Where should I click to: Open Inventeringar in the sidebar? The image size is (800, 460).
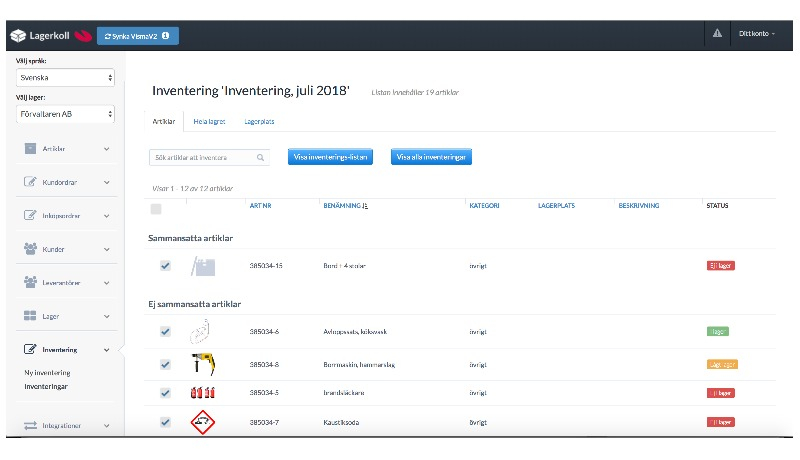pos(46,387)
